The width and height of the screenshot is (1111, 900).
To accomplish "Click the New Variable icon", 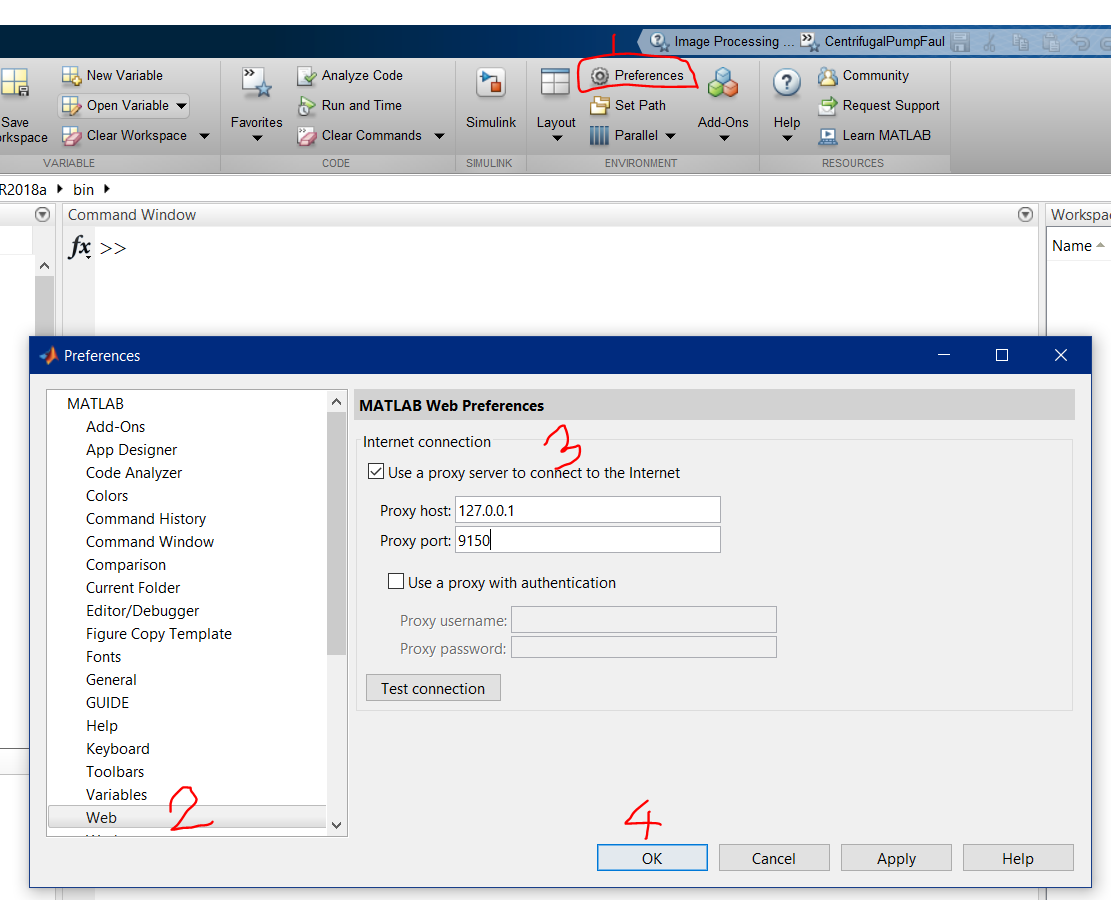I will [x=72, y=75].
